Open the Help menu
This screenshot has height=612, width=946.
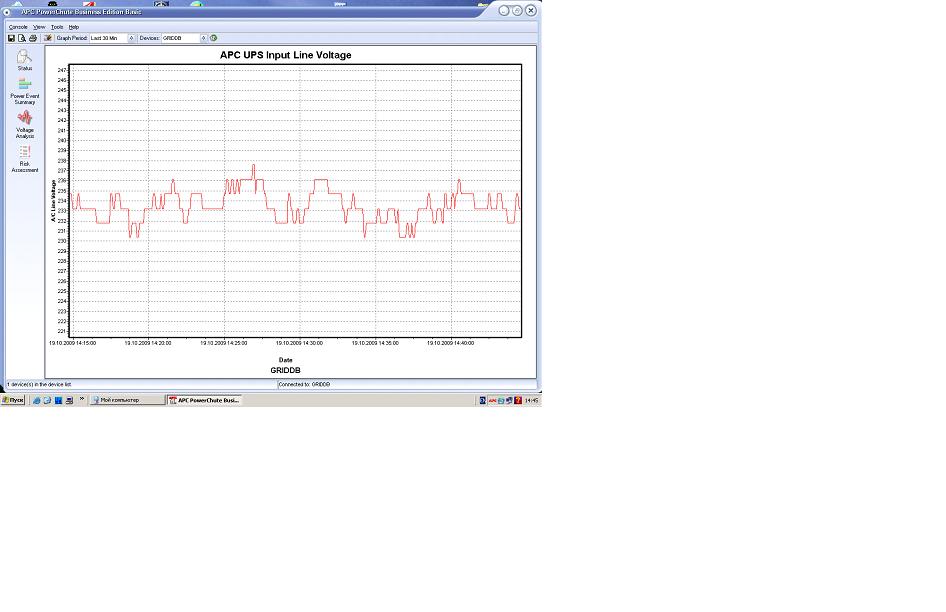74,27
